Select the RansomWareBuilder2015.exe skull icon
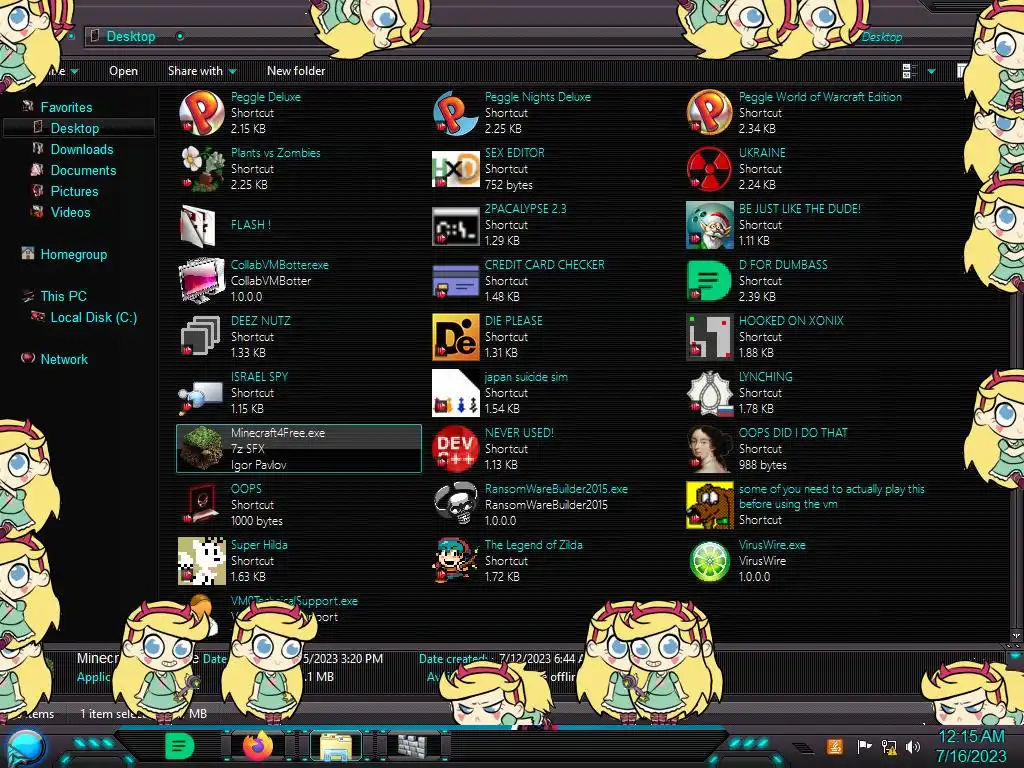The height and width of the screenshot is (768, 1024). click(x=456, y=504)
